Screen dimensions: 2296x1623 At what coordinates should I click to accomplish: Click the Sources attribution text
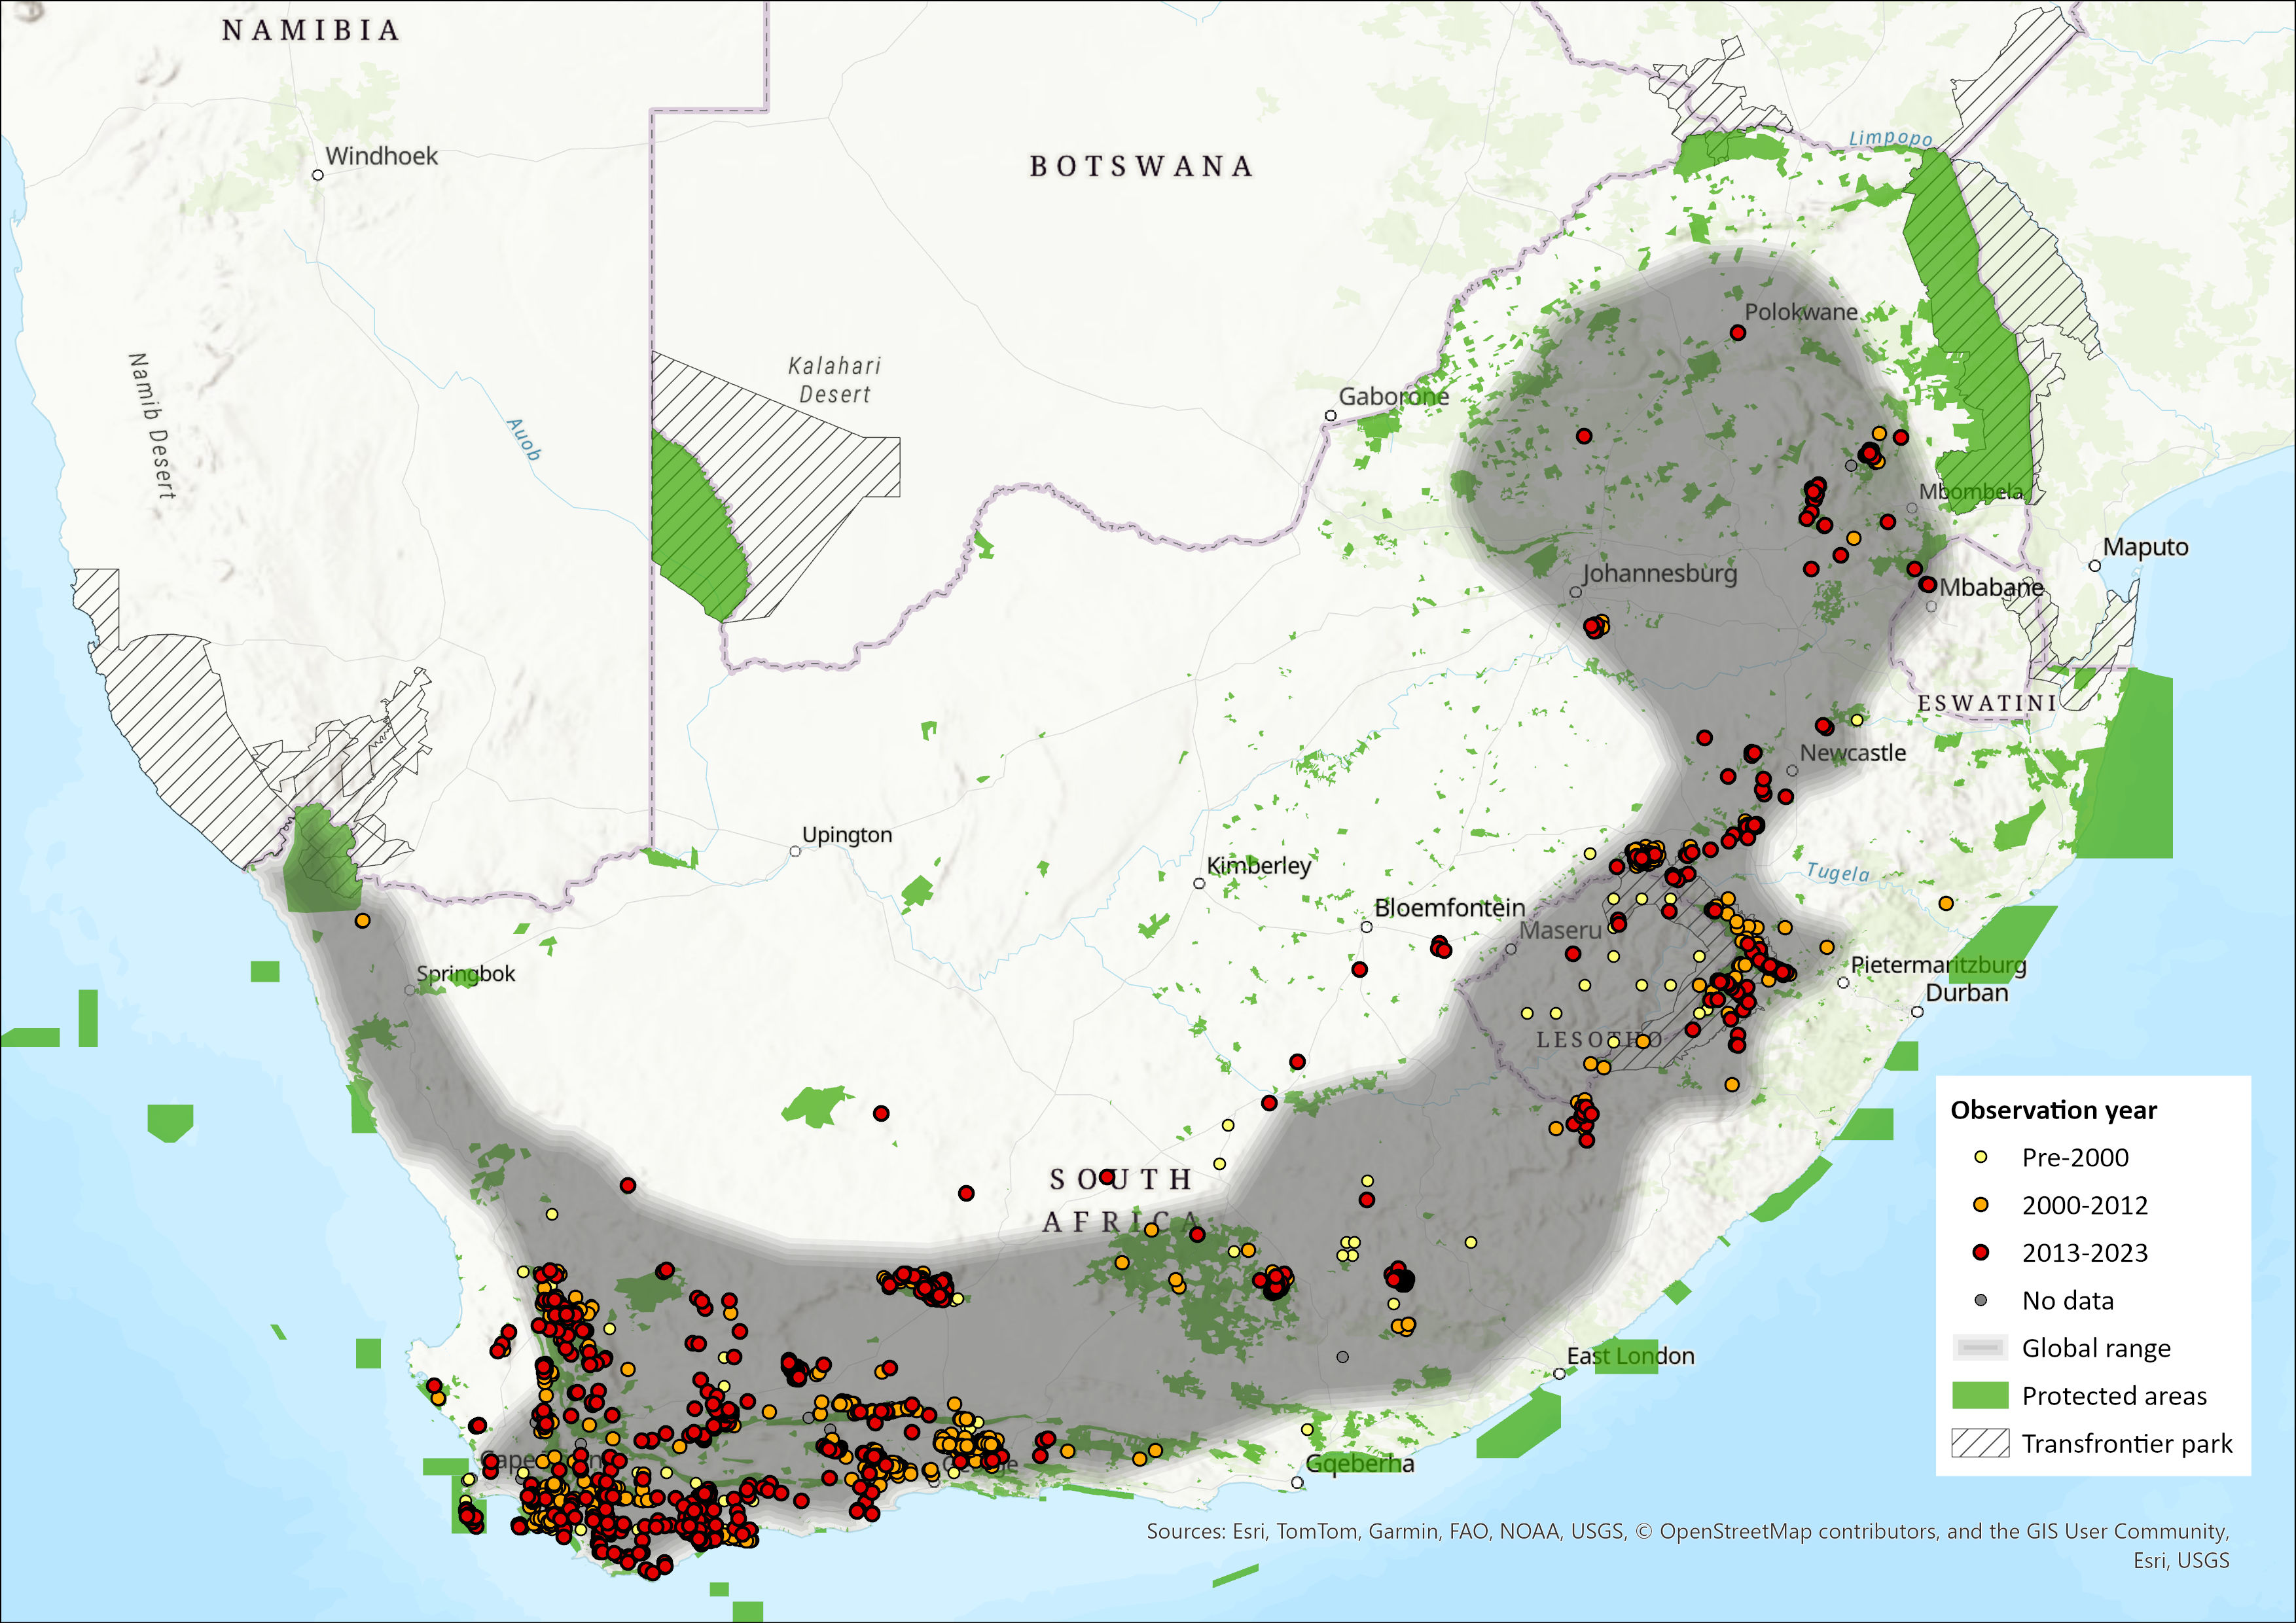[x=1687, y=1532]
